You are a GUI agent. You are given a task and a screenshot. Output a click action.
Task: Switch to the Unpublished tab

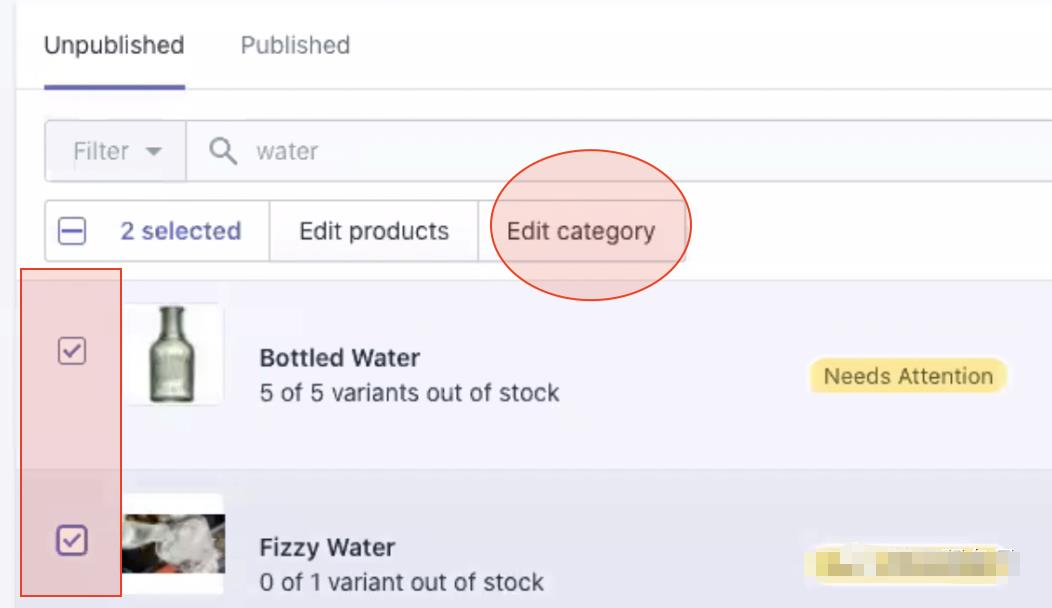pyautogui.click(x=114, y=46)
